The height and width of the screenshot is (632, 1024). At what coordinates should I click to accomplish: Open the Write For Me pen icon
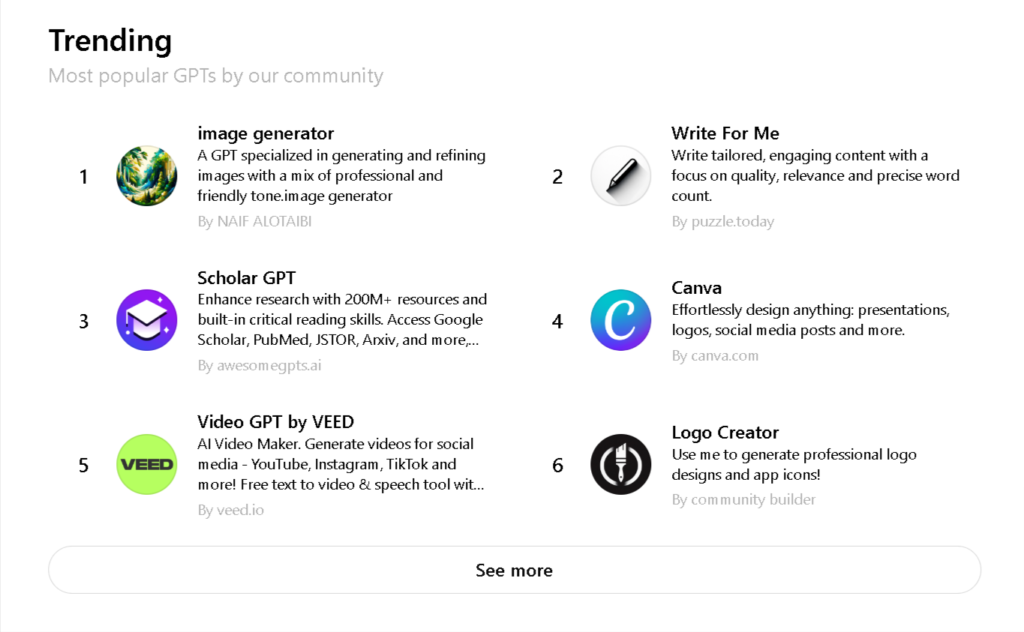click(620, 176)
